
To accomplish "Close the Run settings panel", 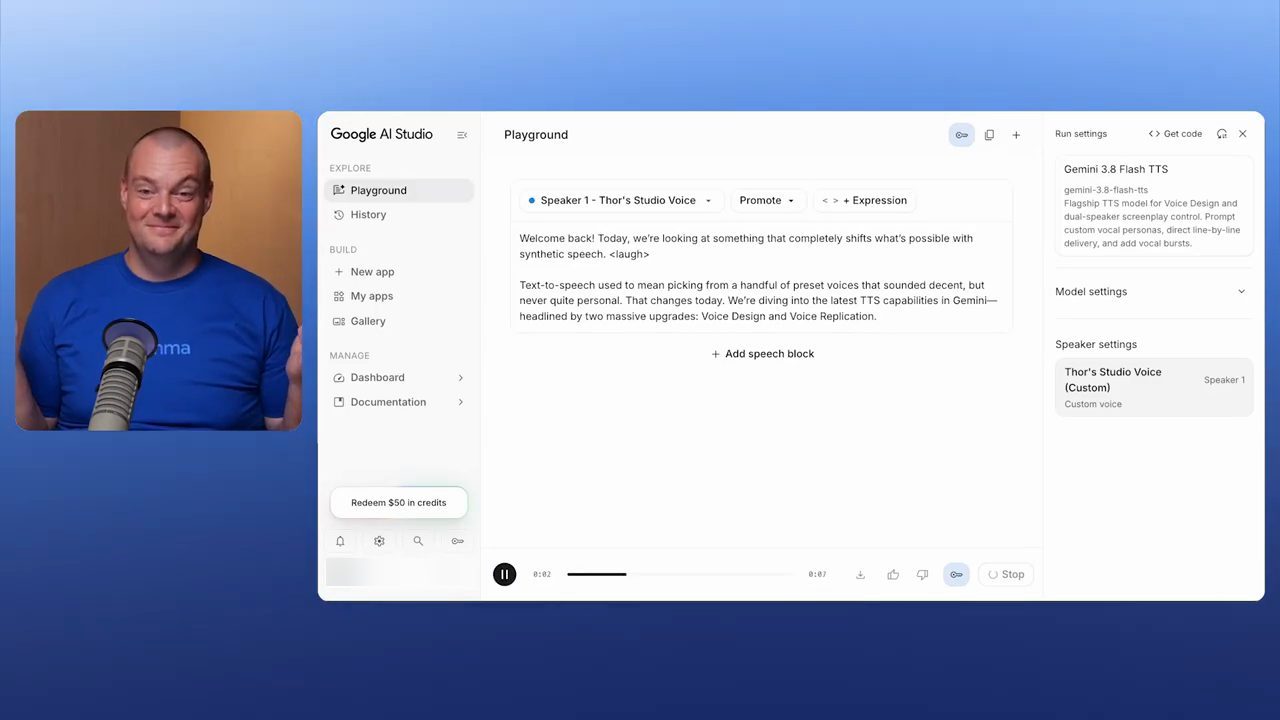I will pyautogui.click(x=1243, y=134).
